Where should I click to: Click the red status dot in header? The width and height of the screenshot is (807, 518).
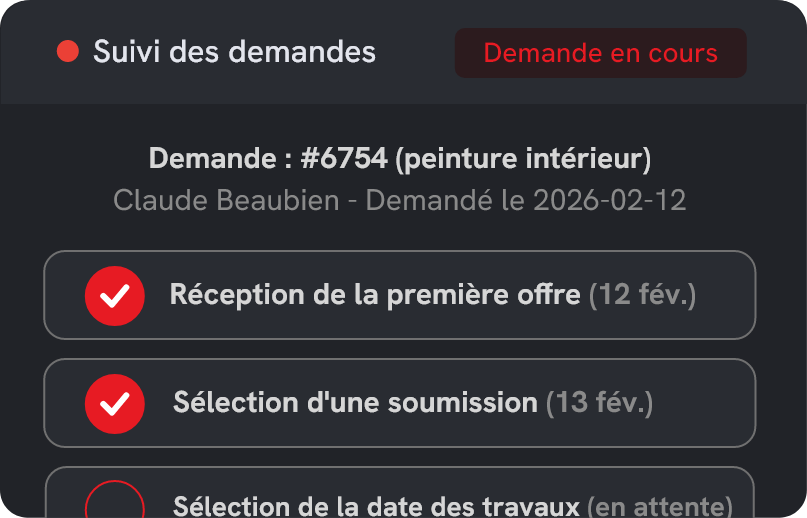tap(68, 52)
